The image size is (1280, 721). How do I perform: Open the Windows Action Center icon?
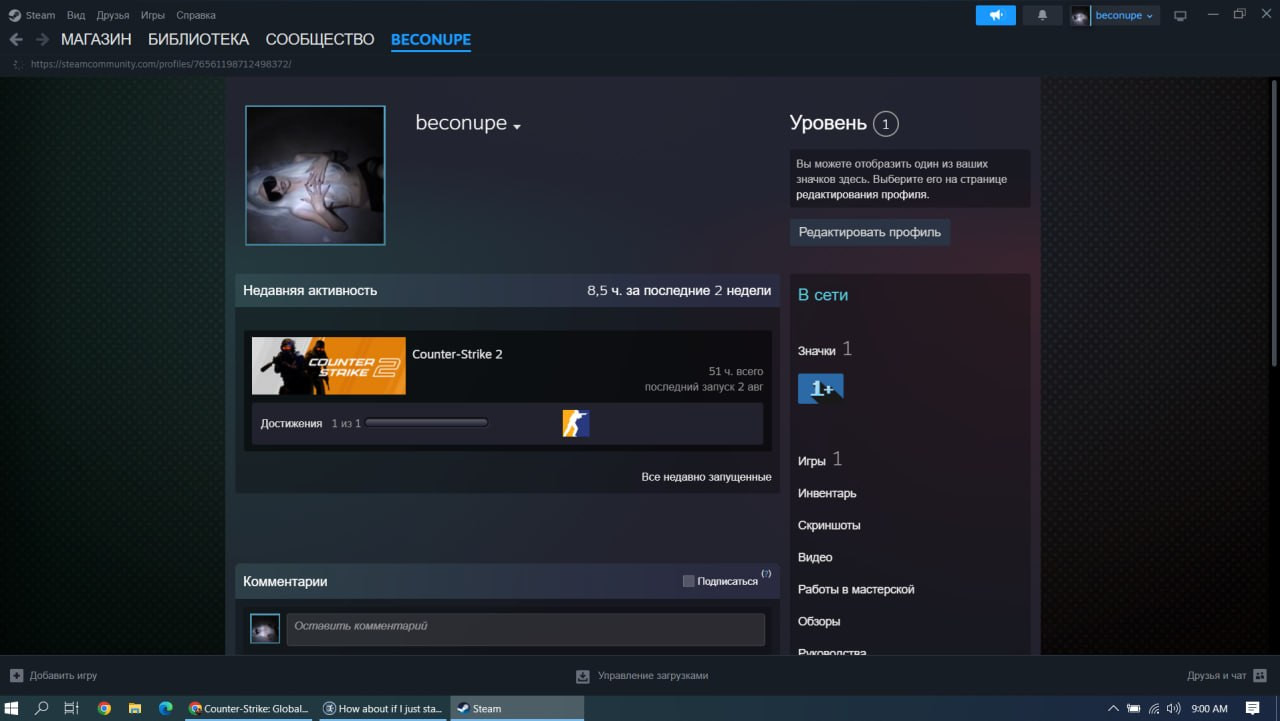pos(1253,708)
